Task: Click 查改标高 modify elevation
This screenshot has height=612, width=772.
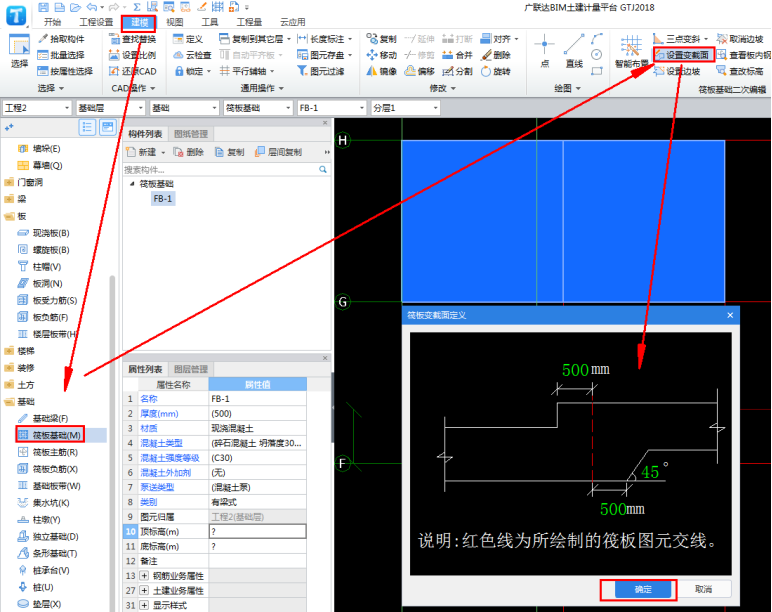Action: 740,71
